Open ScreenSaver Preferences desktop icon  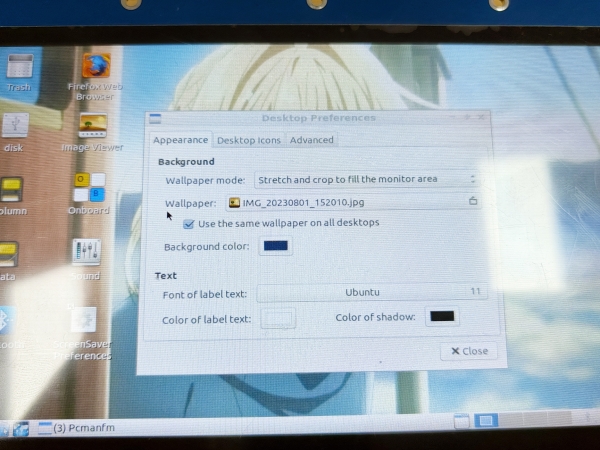pyautogui.click(x=83, y=322)
